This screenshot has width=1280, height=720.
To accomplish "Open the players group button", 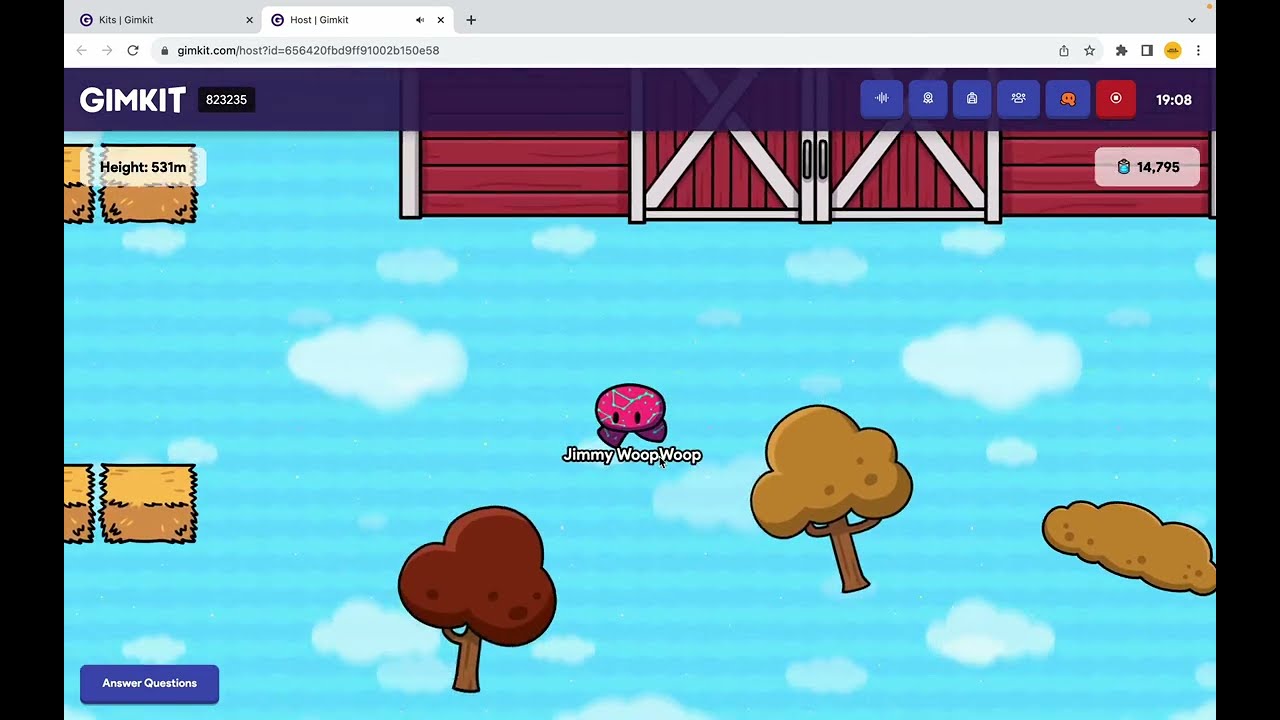I will pyautogui.click(x=1018, y=99).
